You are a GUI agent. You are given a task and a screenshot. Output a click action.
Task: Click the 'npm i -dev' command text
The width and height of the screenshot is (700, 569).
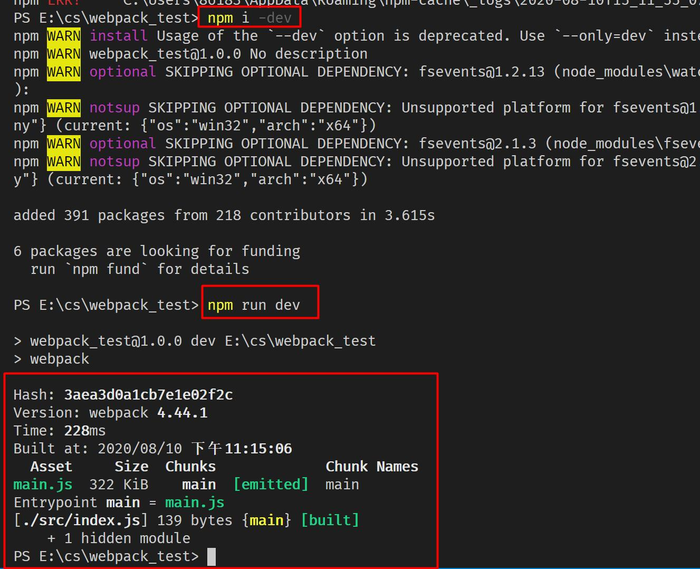pos(249,18)
